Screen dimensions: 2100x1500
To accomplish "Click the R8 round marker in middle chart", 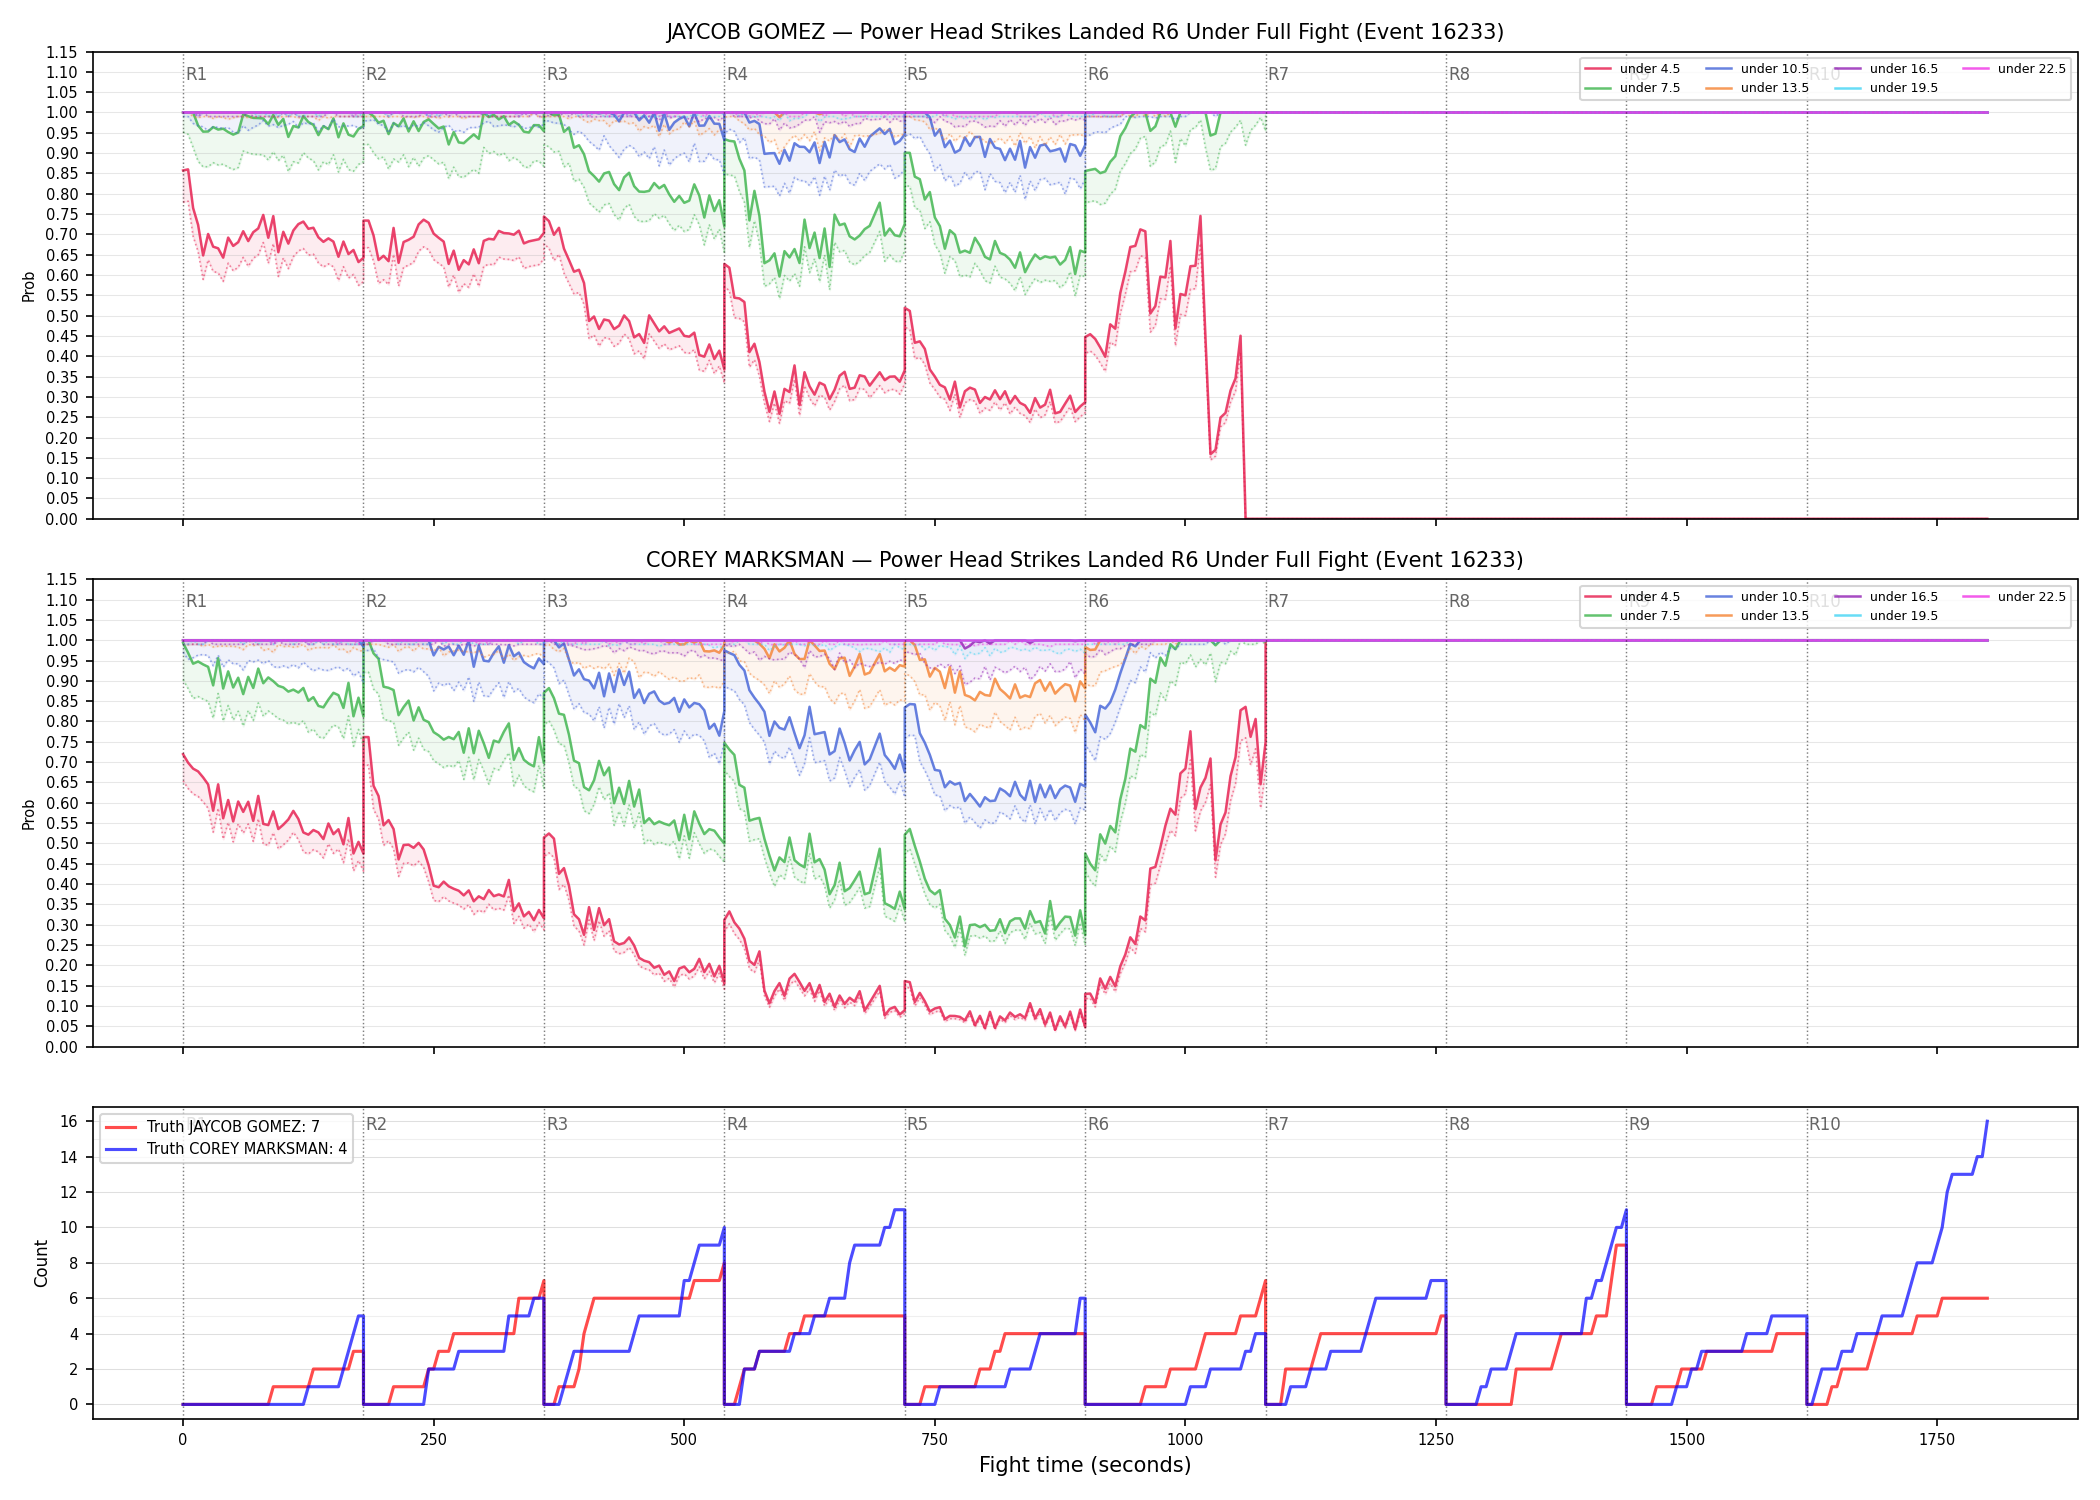I will [1459, 601].
